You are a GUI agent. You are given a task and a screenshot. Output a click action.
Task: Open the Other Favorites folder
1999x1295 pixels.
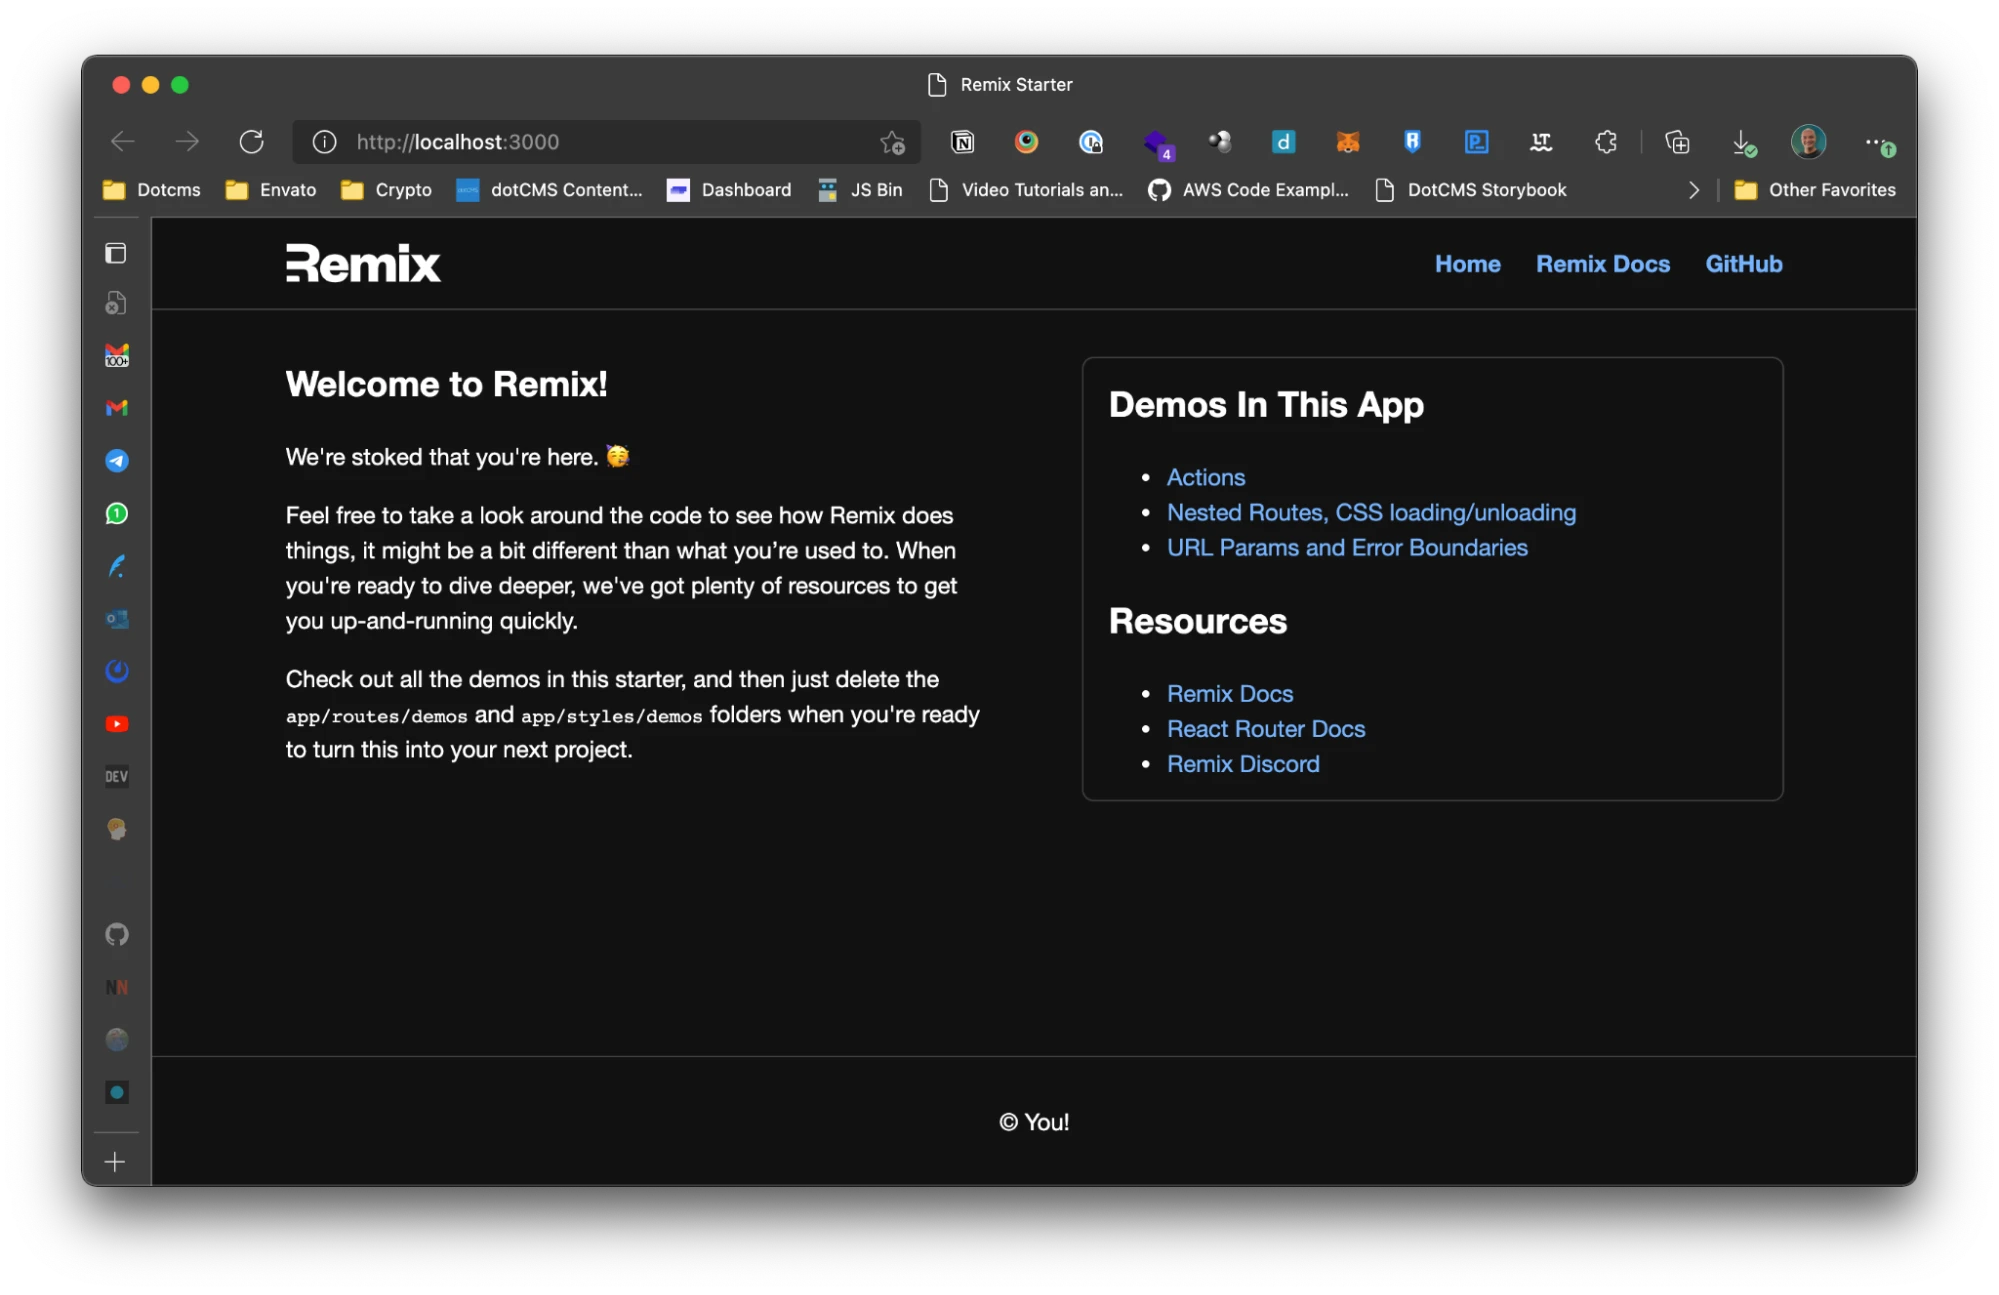(x=1815, y=190)
